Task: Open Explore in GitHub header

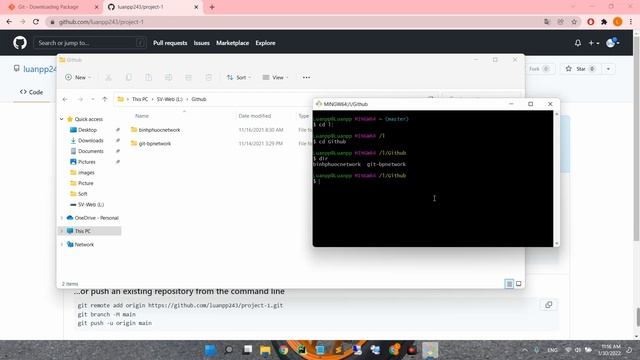Action: tap(265, 43)
